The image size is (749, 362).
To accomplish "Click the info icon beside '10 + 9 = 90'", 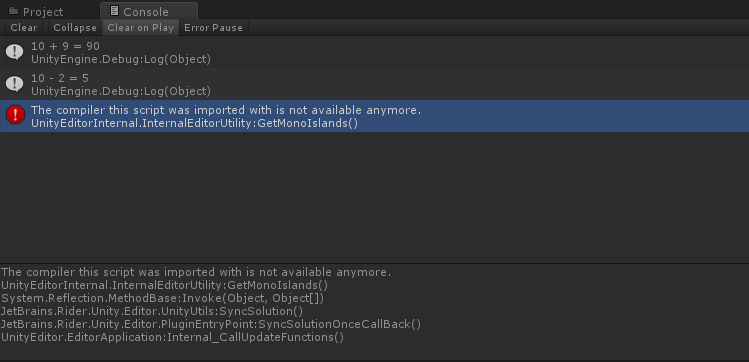I will pyautogui.click(x=15, y=52).
